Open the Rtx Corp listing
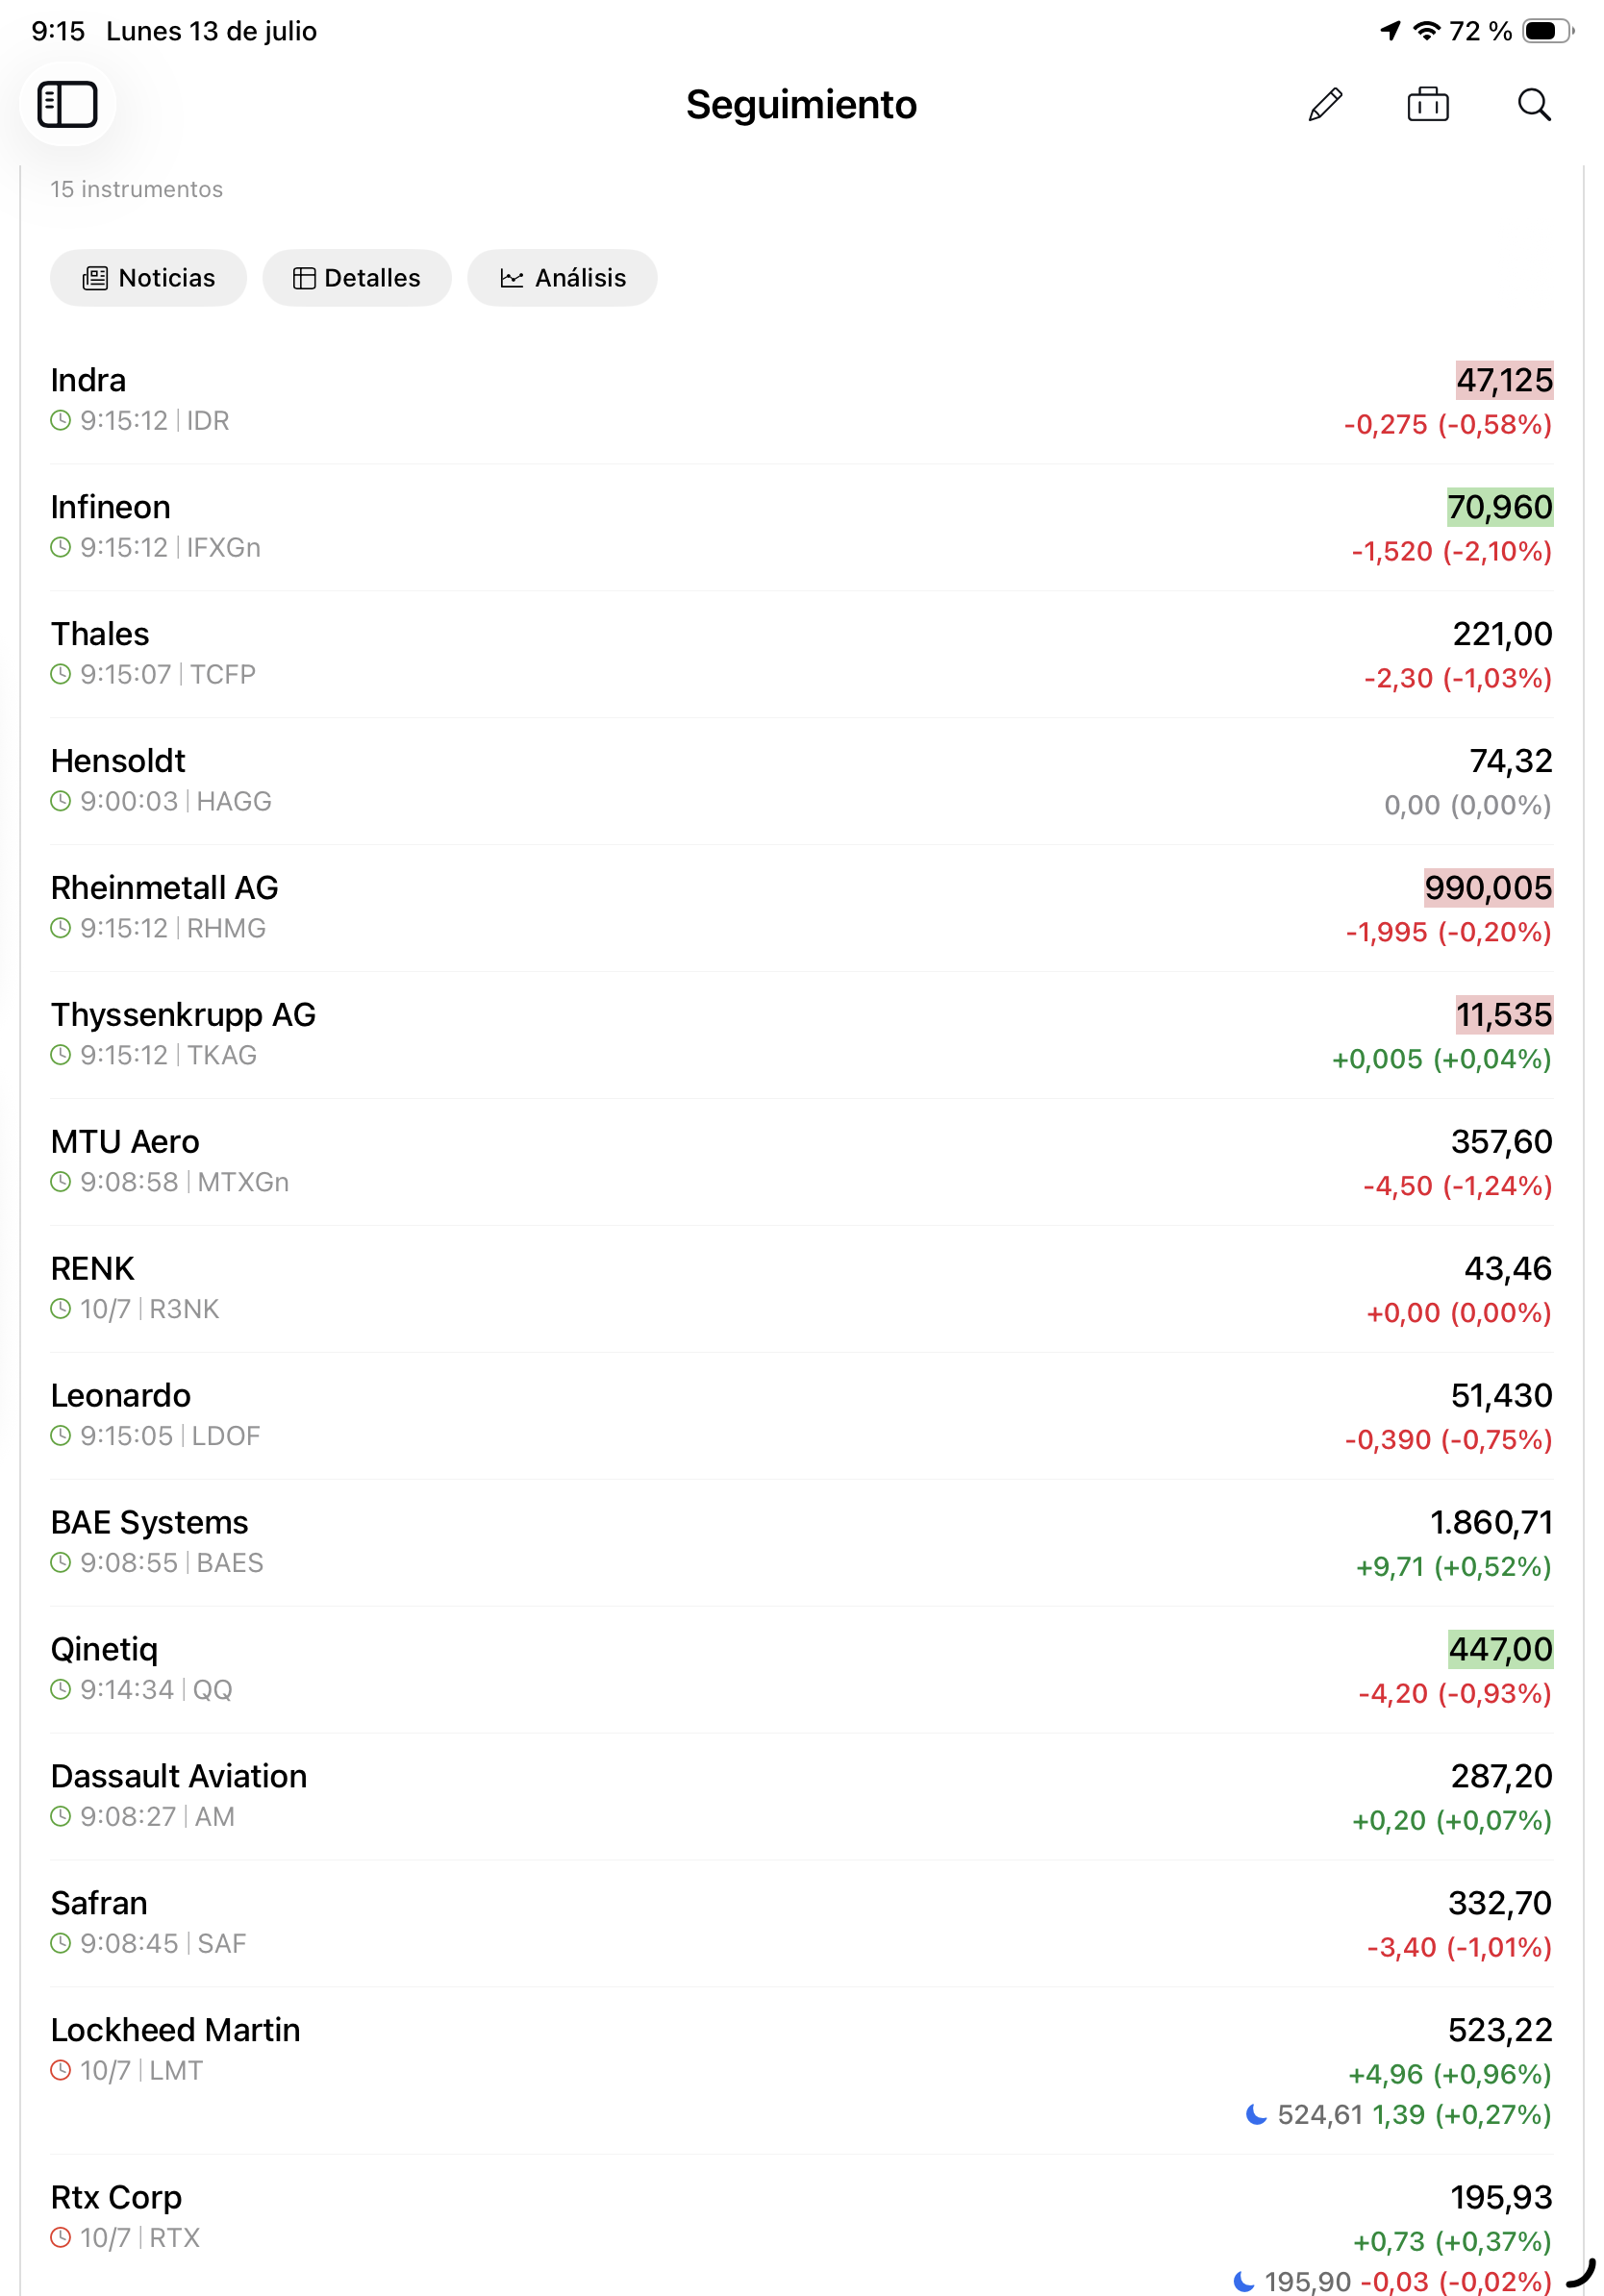This screenshot has width=1604, height=2296. 801,2225
